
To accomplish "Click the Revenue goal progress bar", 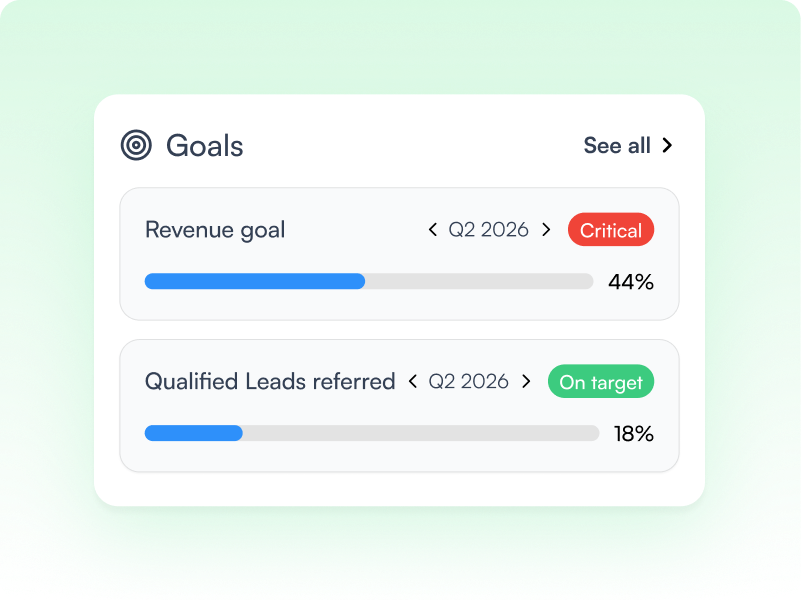I will click(x=369, y=281).
